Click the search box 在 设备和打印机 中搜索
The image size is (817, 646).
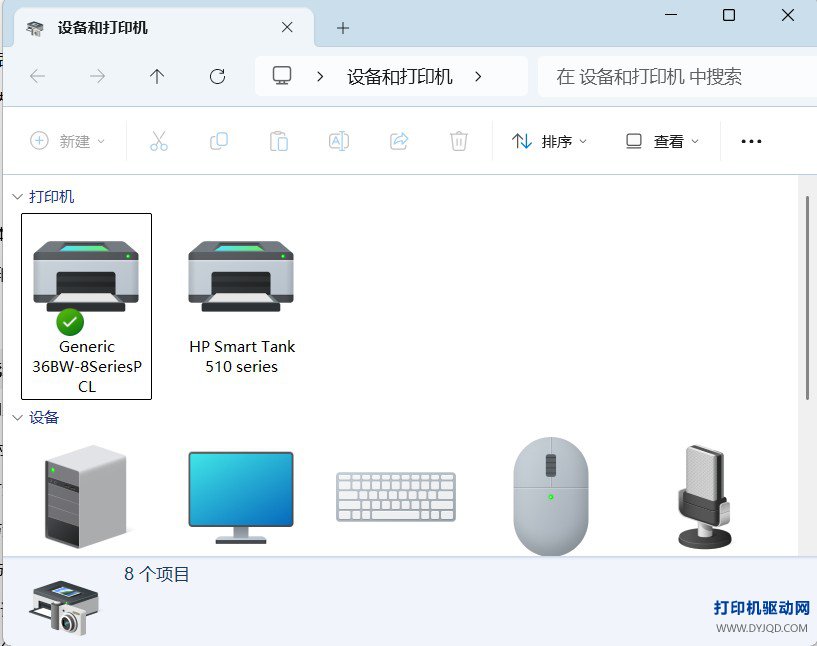coord(677,77)
